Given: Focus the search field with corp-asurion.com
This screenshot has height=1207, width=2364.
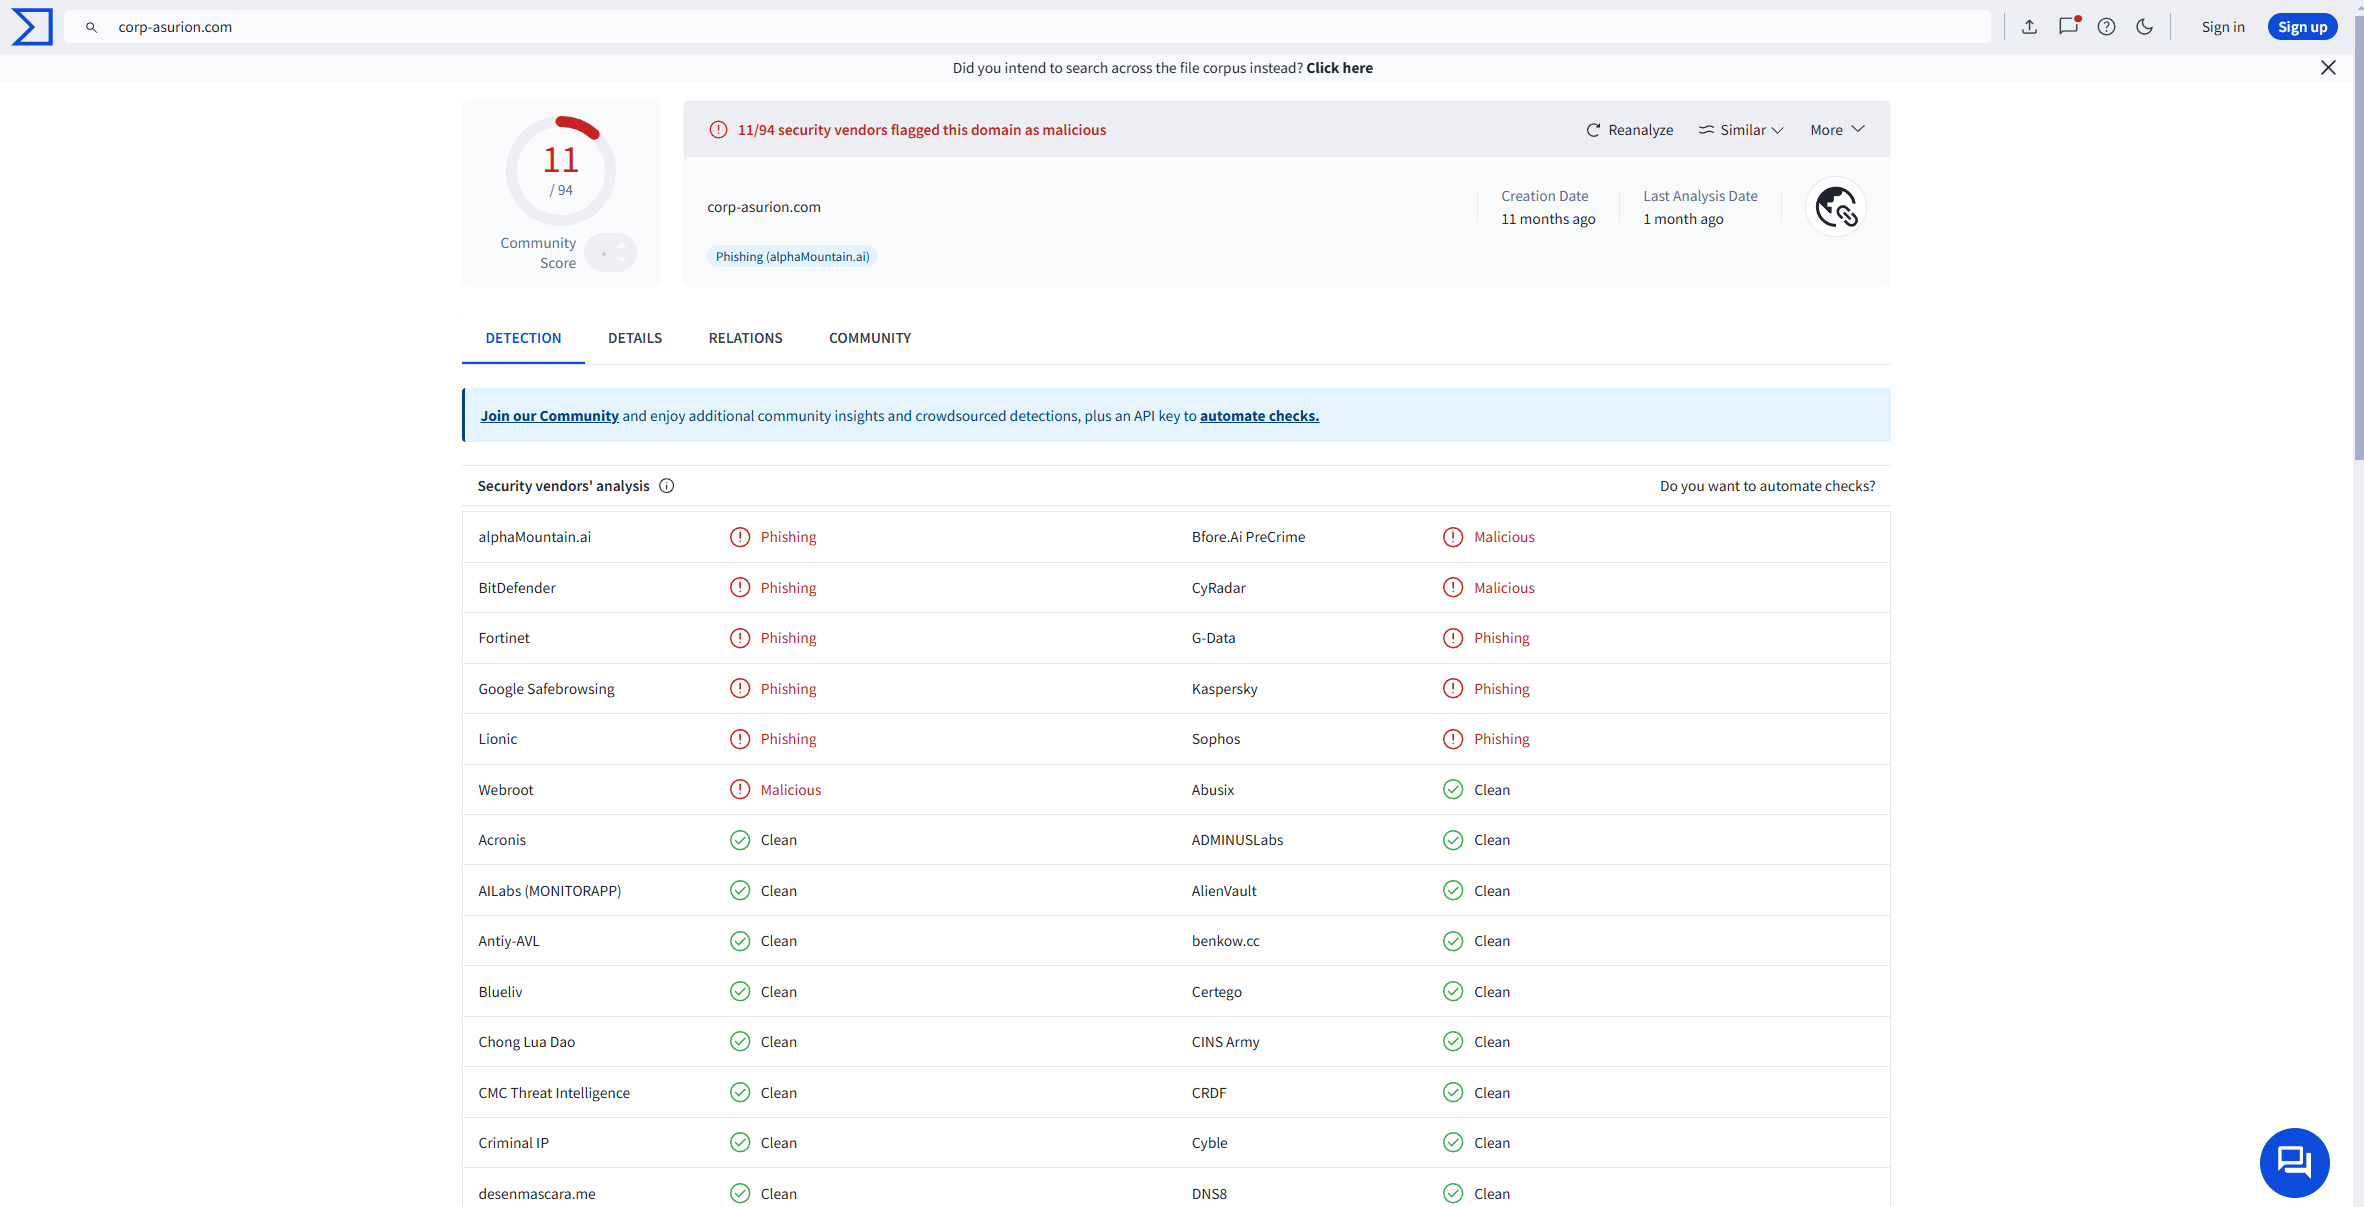Looking at the screenshot, I should coord(1027,27).
